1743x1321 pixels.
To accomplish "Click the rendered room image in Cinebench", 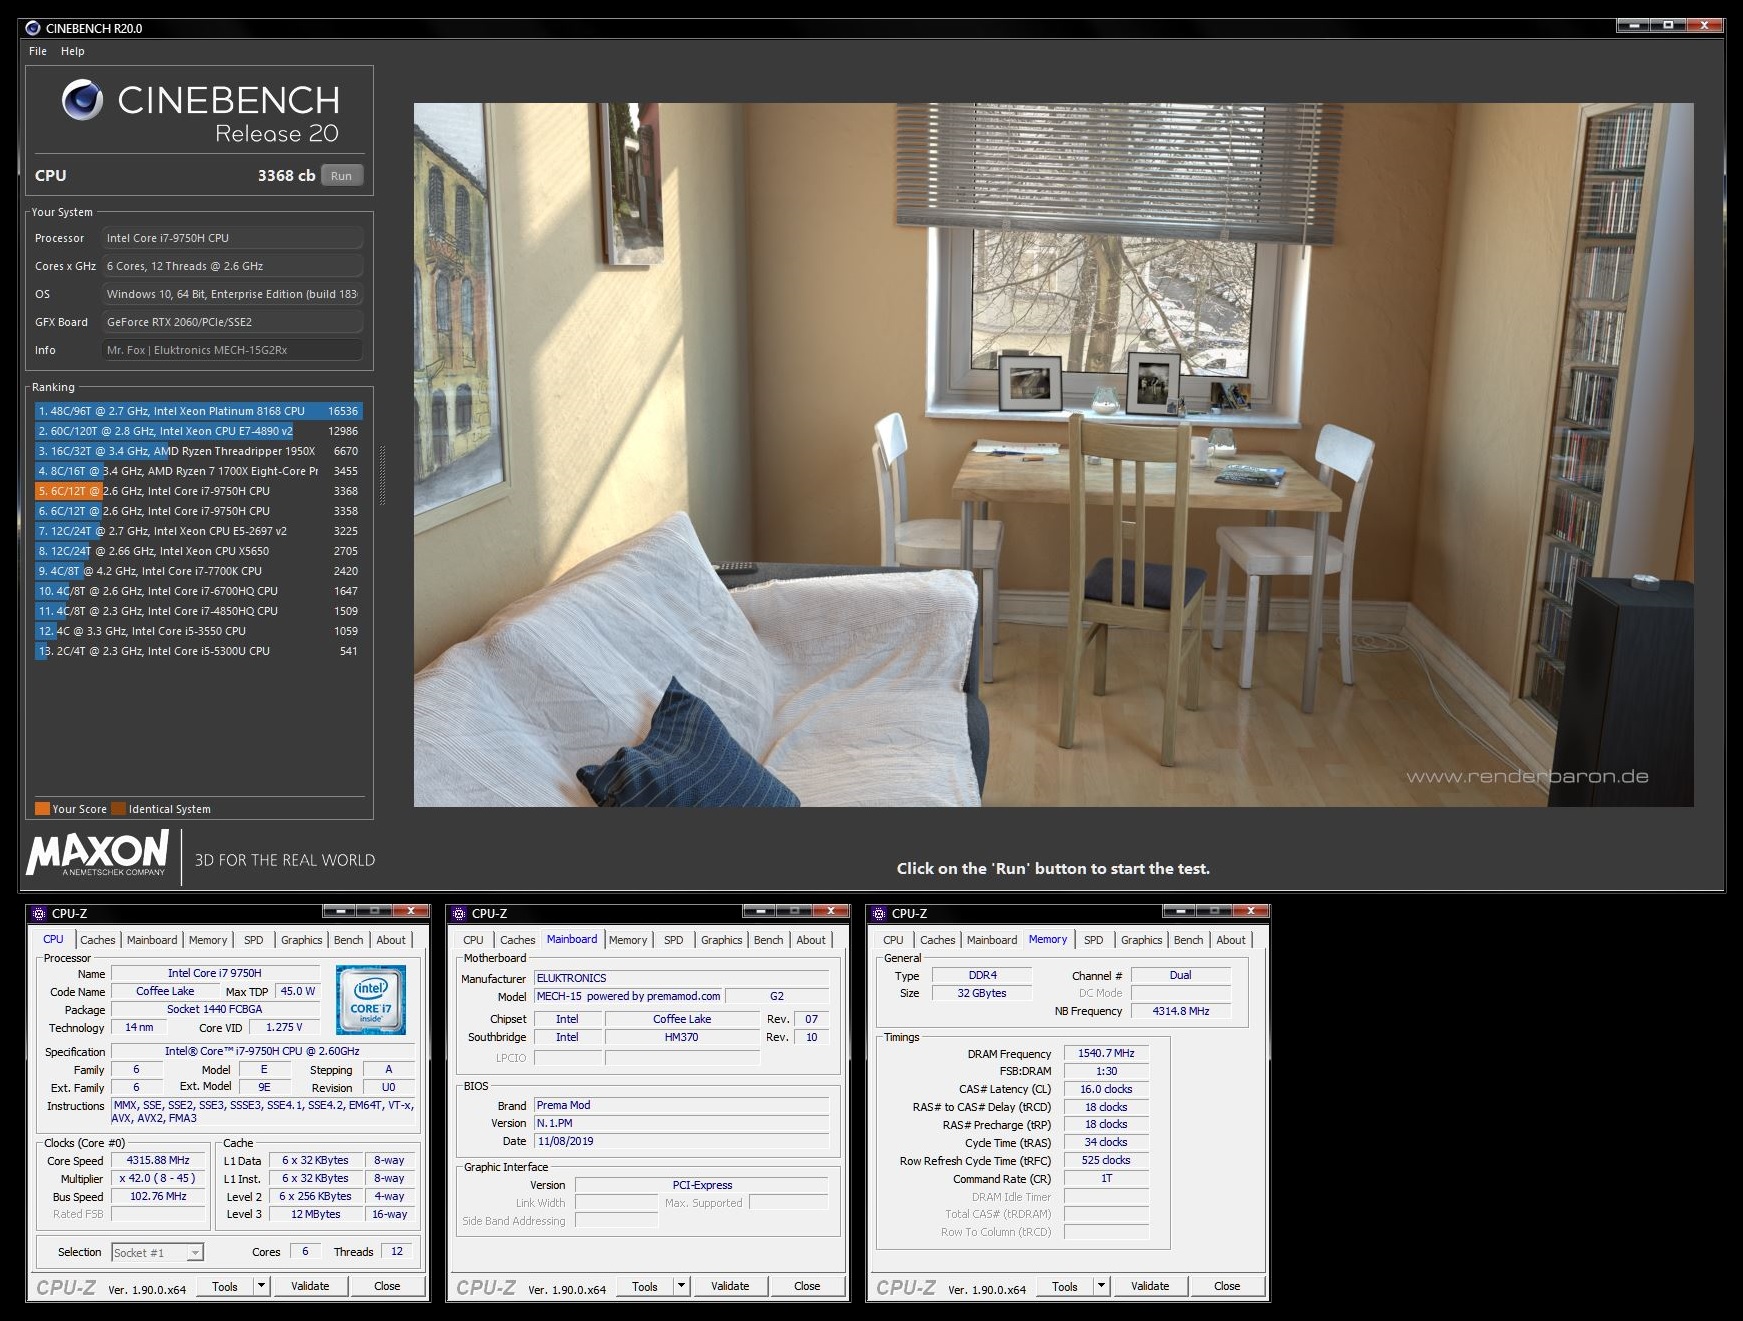I will (x=1053, y=455).
